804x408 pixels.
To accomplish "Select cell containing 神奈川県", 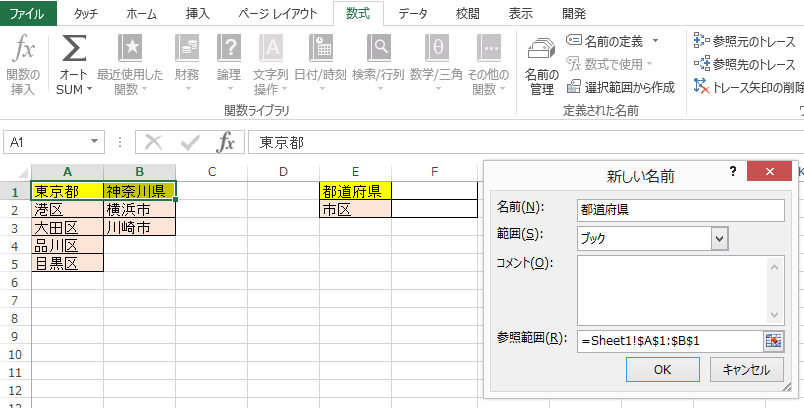I will tap(139, 191).
